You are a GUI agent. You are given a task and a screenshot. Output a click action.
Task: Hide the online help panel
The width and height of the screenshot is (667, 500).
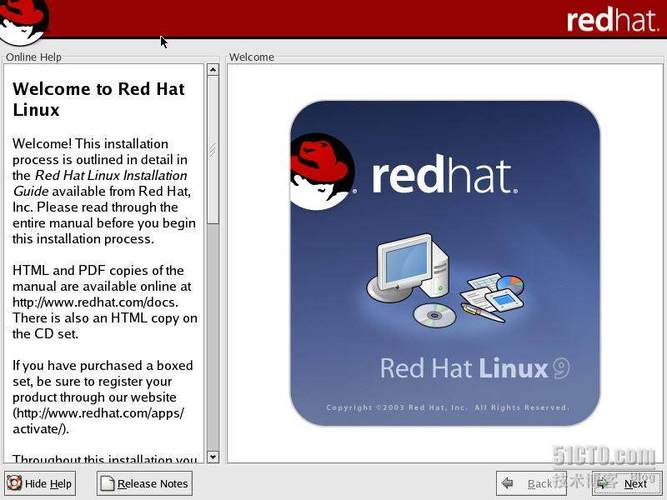click(x=40, y=483)
